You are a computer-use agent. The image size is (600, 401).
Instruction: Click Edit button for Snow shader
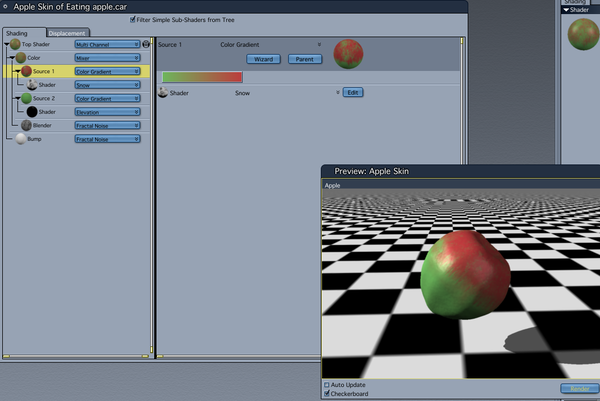tap(353, 92)
